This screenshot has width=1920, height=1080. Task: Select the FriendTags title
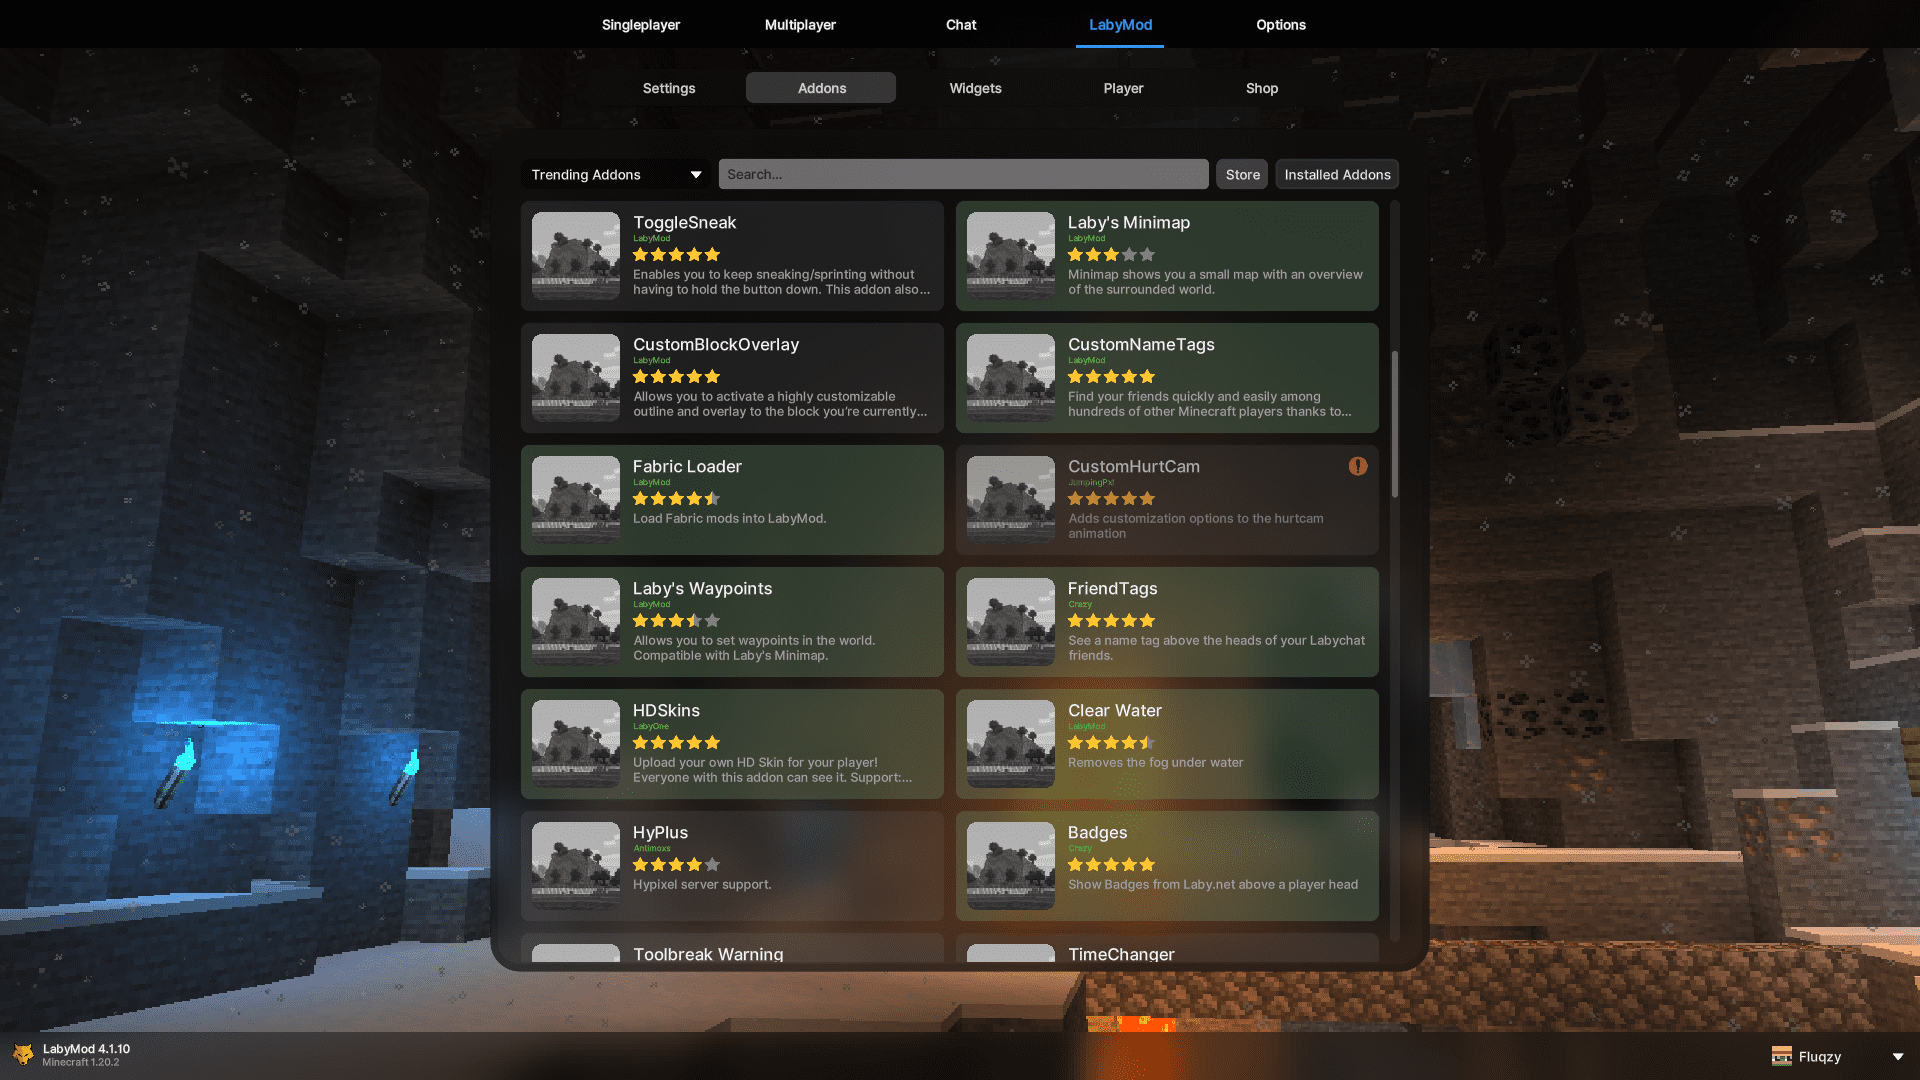(x=1112, y=588)
